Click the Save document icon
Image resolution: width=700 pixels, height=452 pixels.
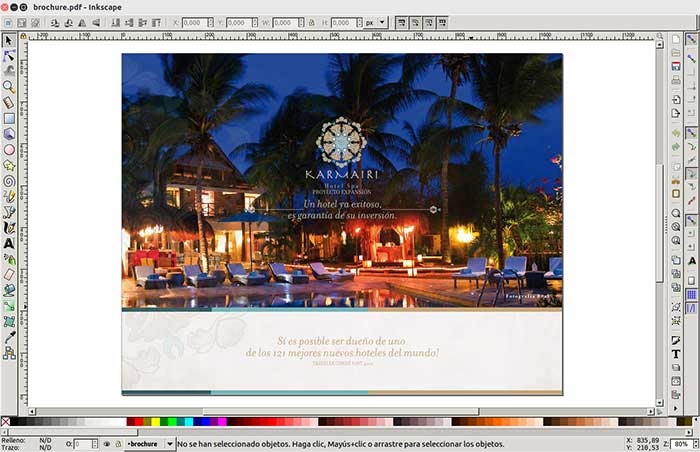tap(676, 67)
